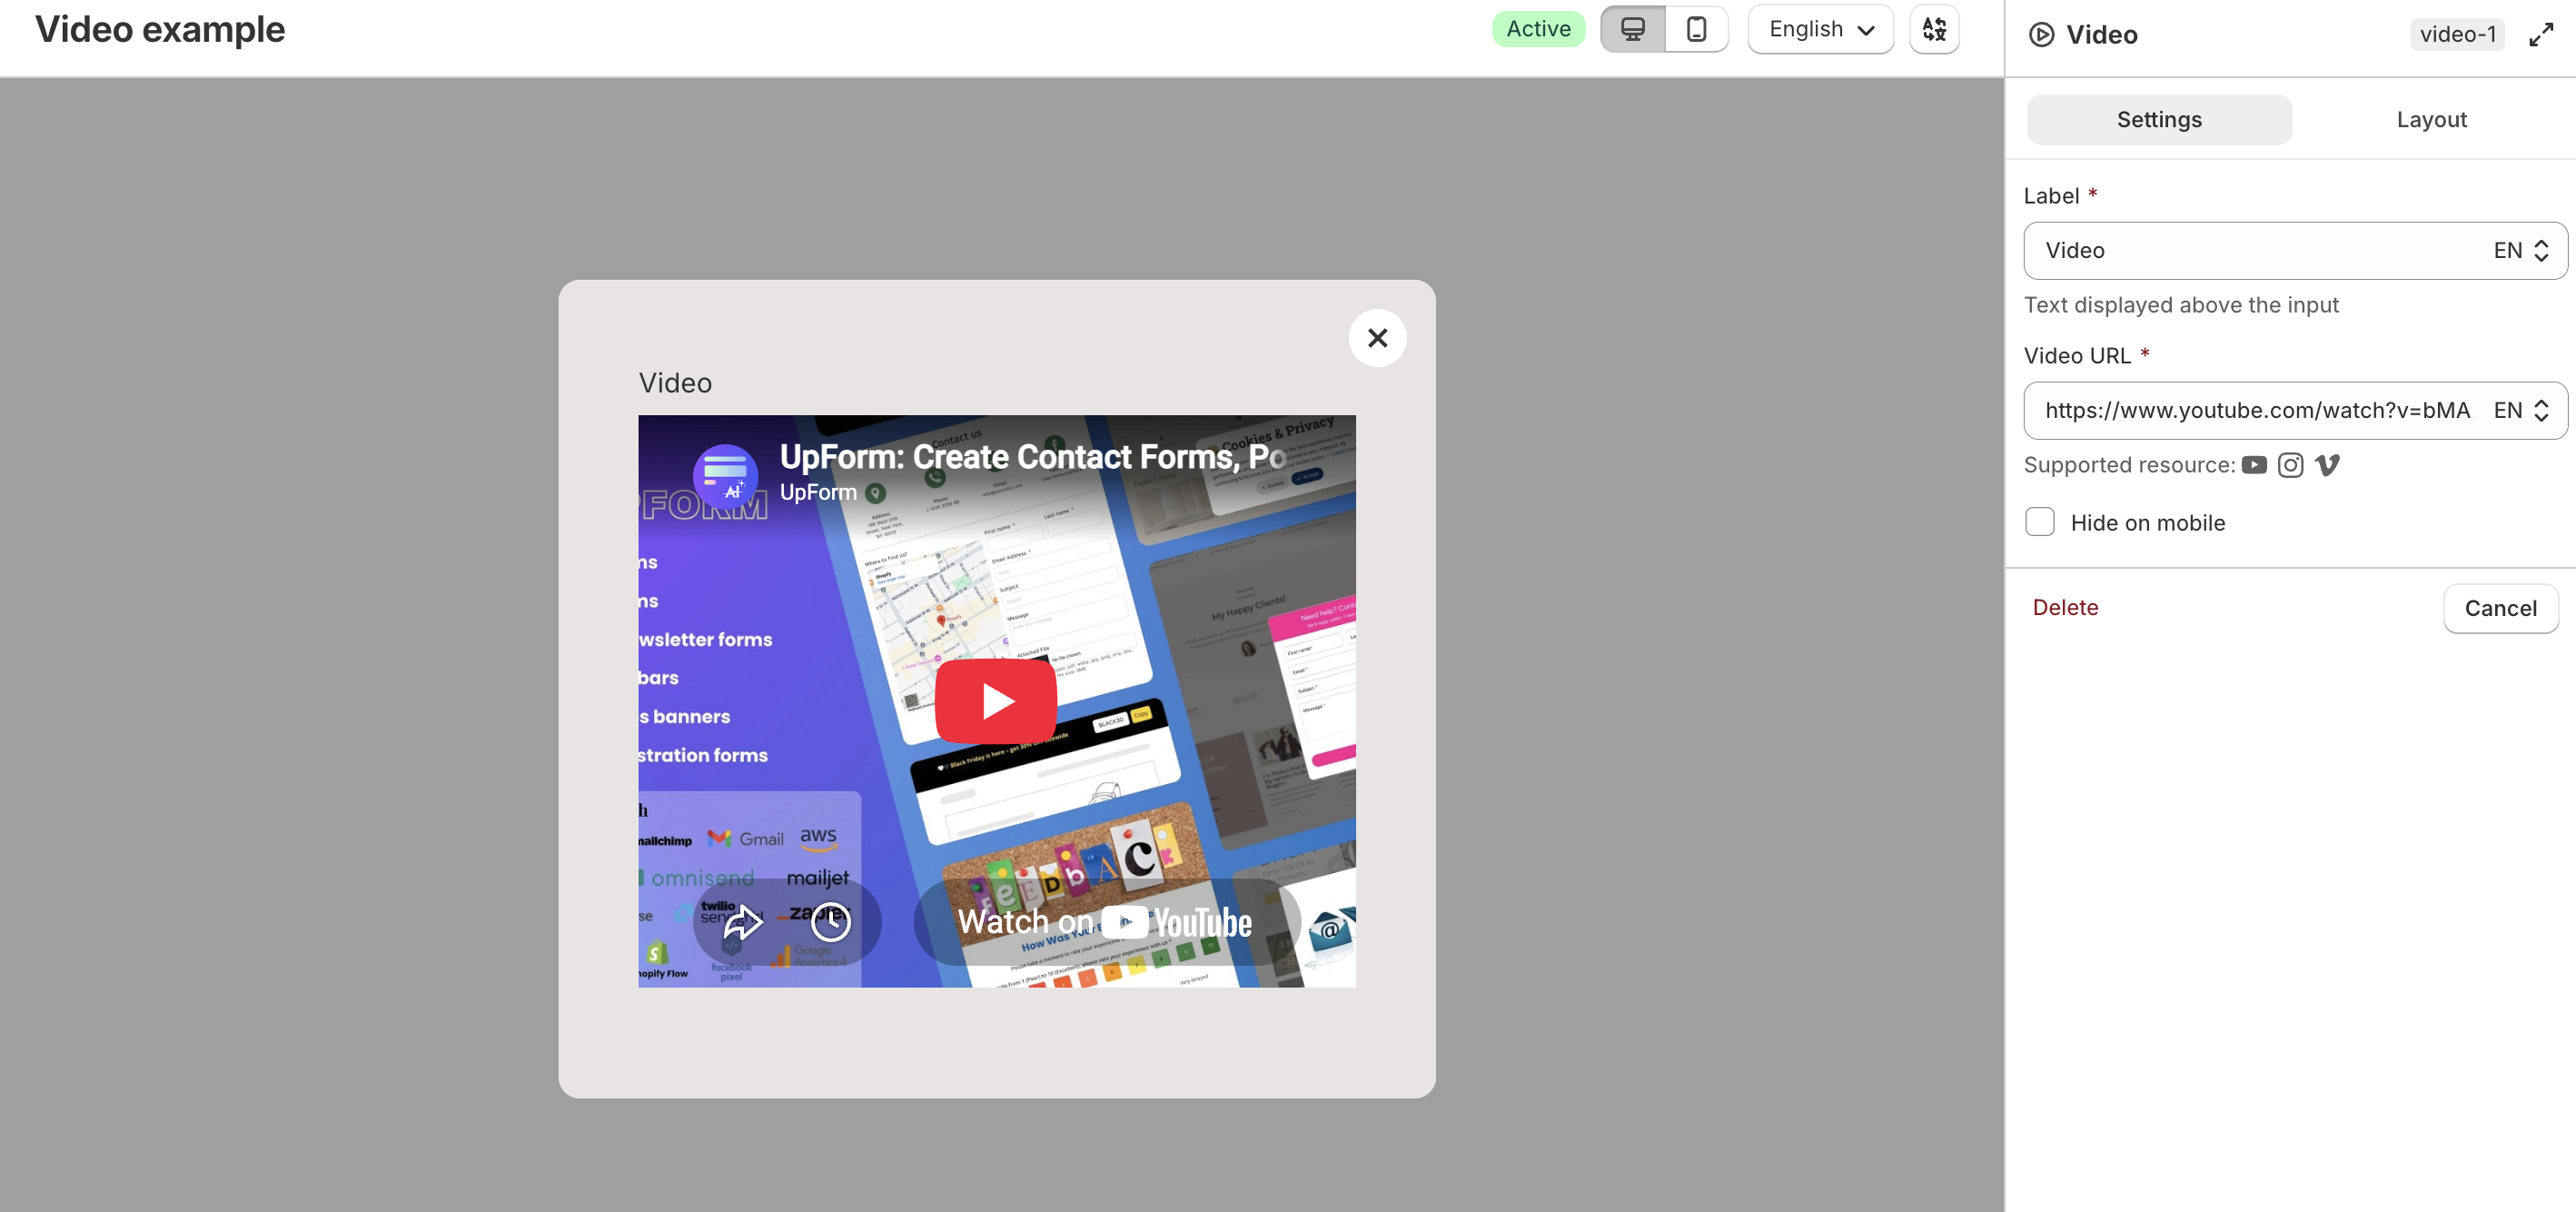Click the UpForm channel name
The height and width of the screenshot is (1212, 2576).
coord(818,492)
